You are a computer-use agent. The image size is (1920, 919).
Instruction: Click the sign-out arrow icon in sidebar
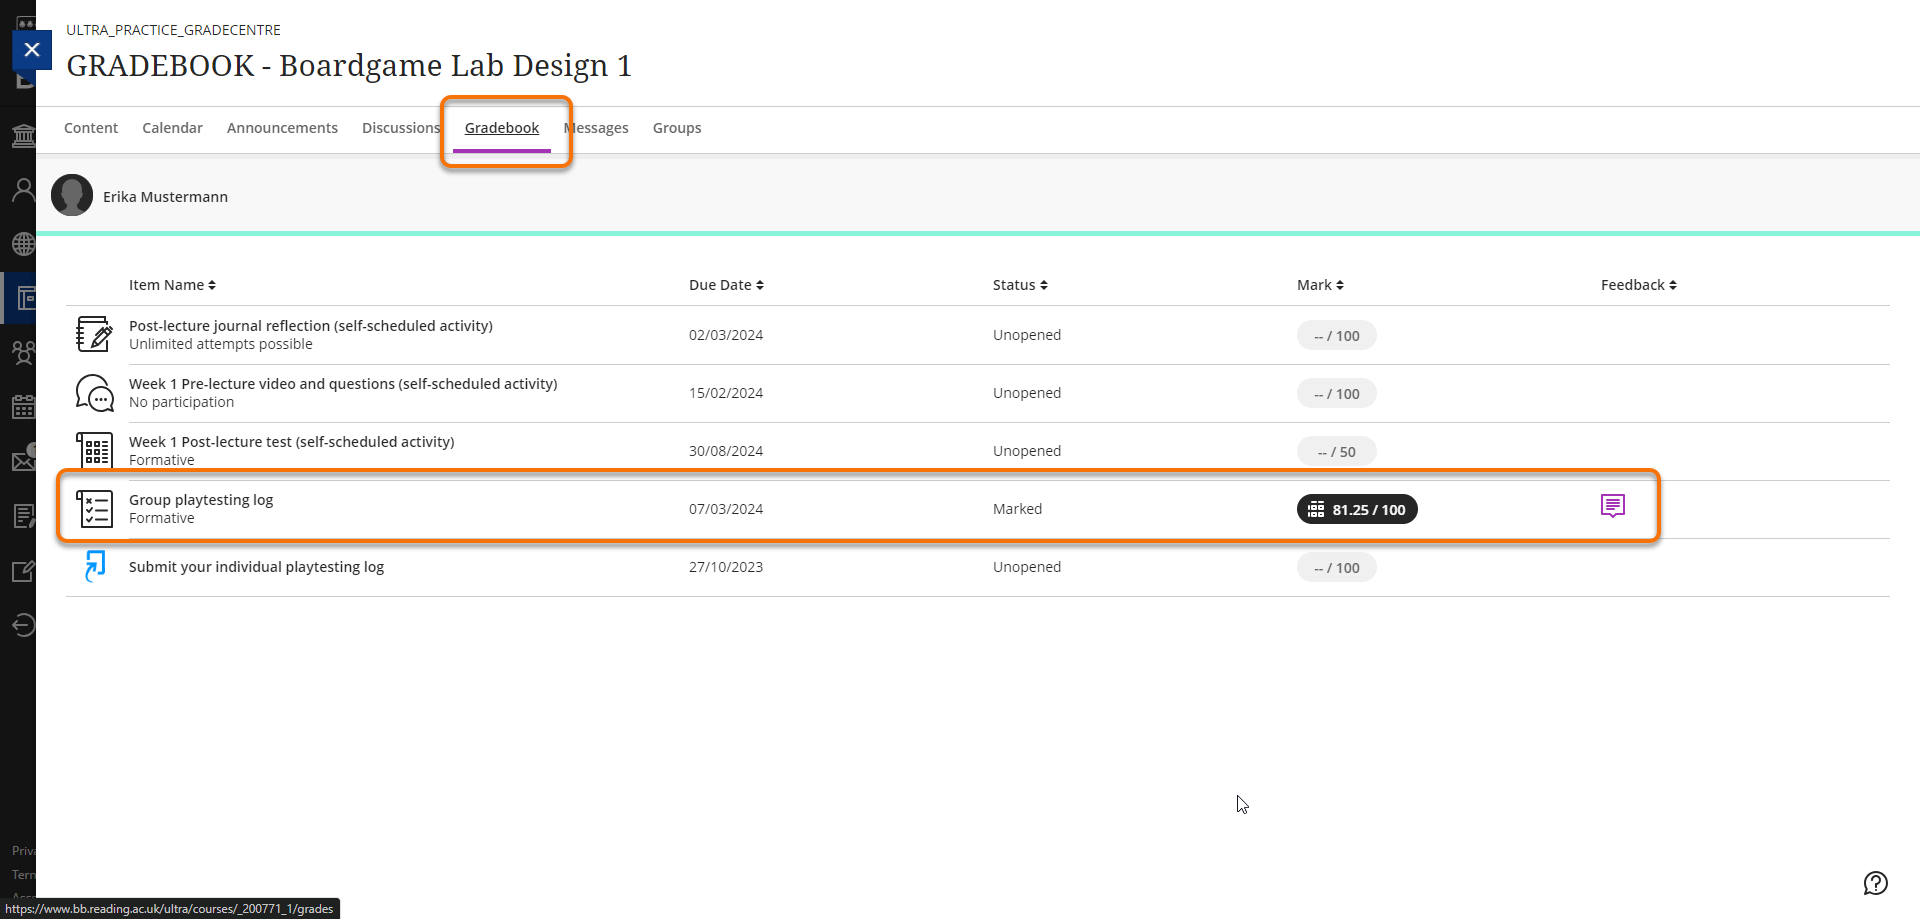[x=23, y=625]
